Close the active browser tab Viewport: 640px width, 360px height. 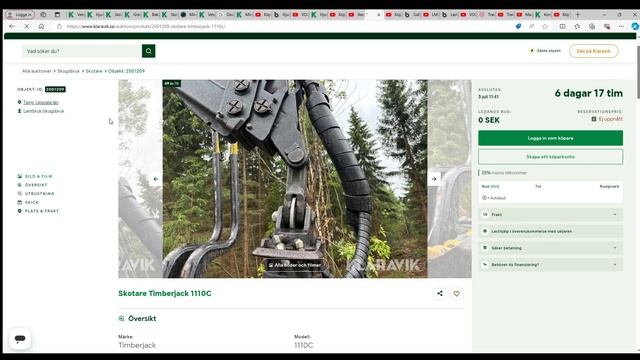pos(378,15)
